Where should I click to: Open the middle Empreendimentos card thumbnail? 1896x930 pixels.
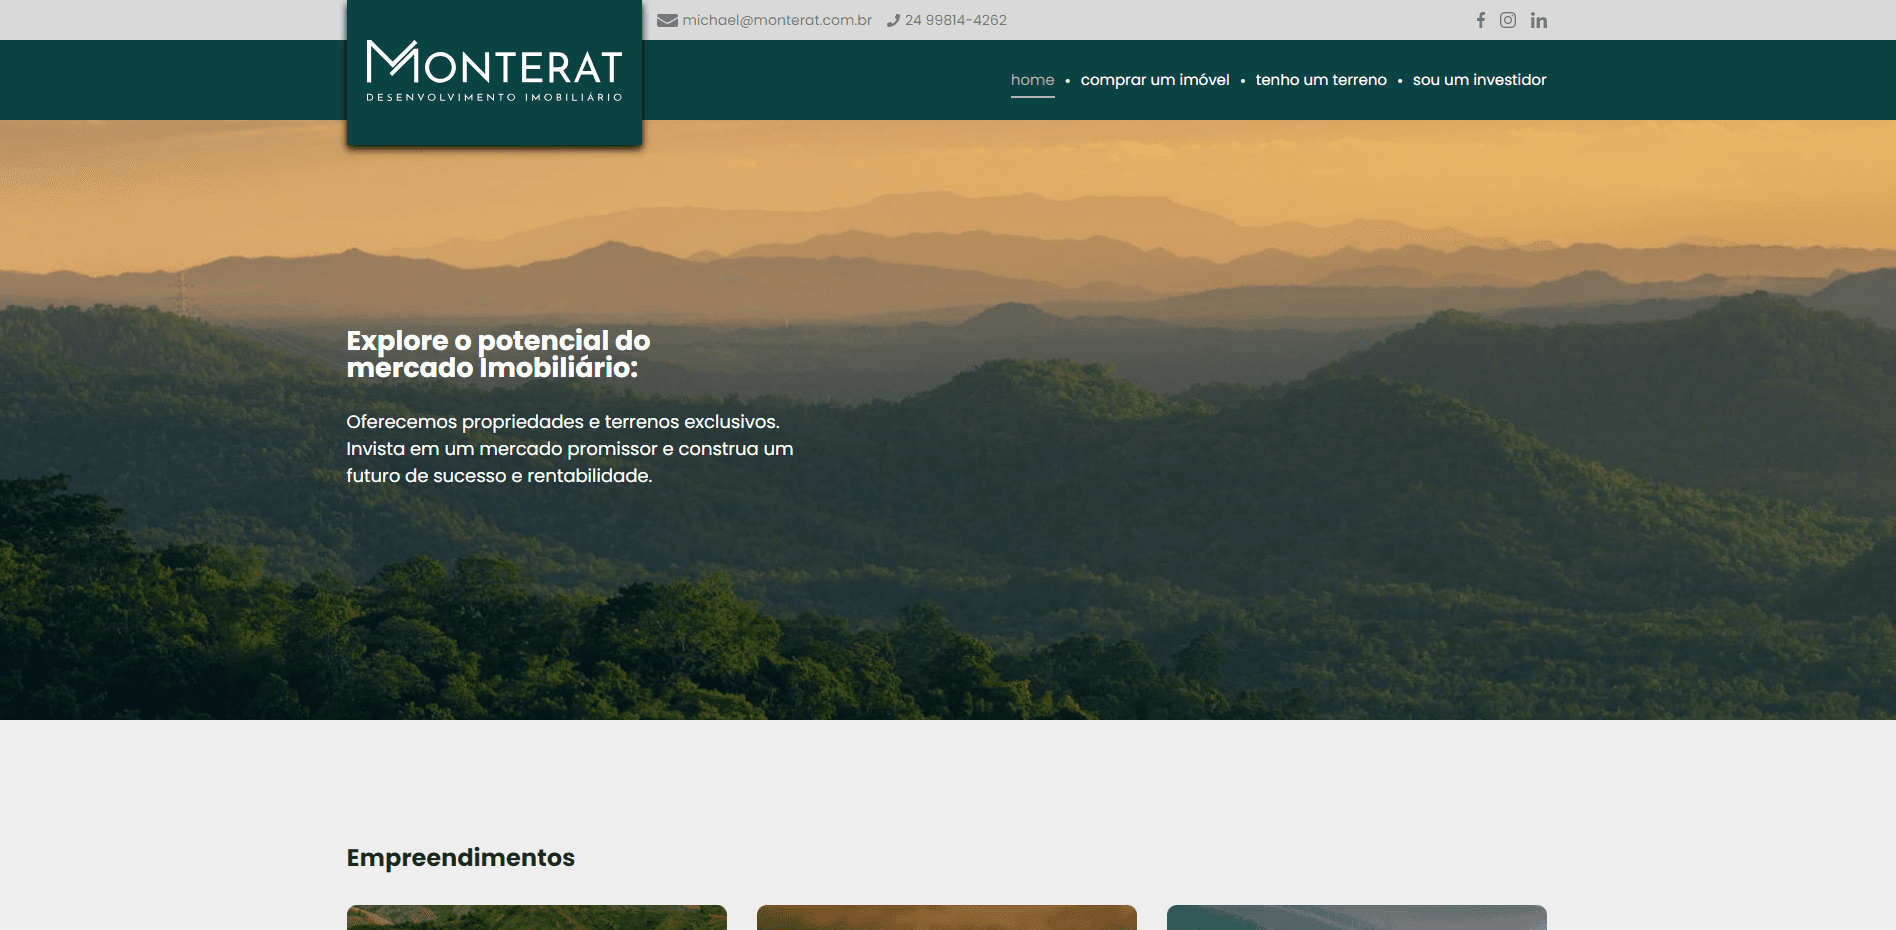coord(947,917)
